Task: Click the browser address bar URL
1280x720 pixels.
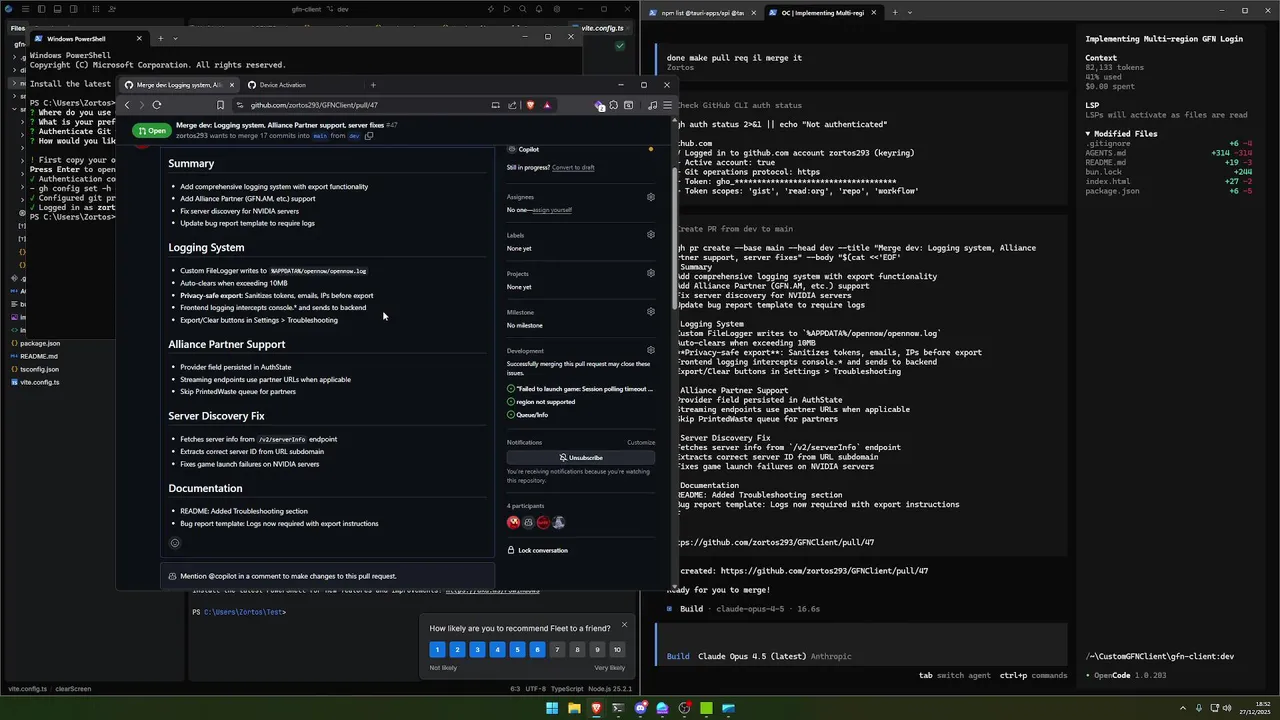Action: coord(314,105)
